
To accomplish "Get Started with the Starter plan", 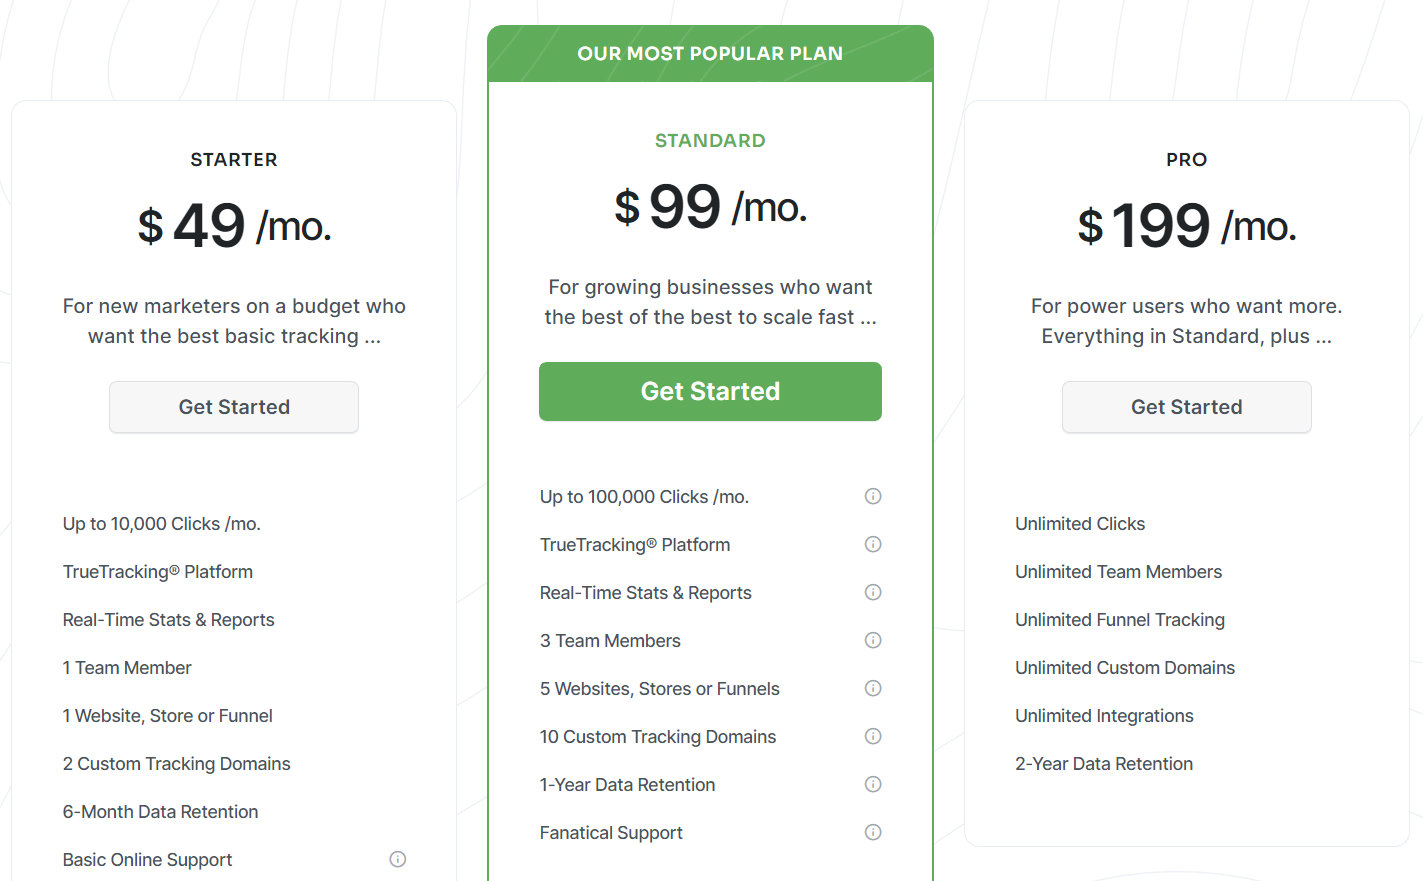I will click(x=234, y=407).
